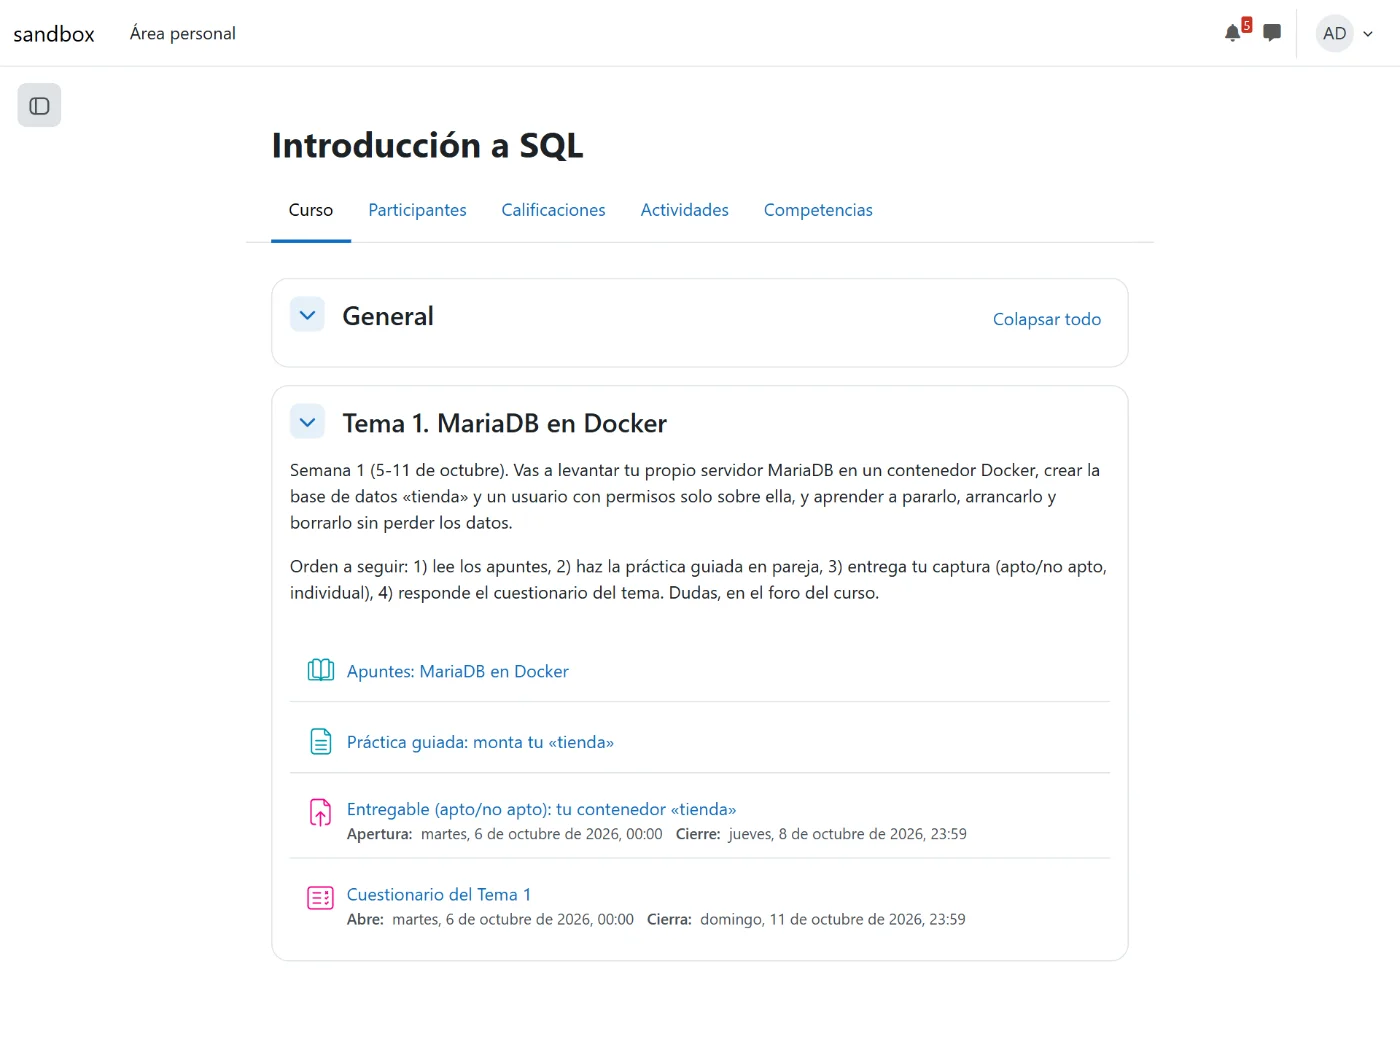Click the page icon beside Práctica guiada
This screenshot has height=1058, width=1400.
coord(320,741)
